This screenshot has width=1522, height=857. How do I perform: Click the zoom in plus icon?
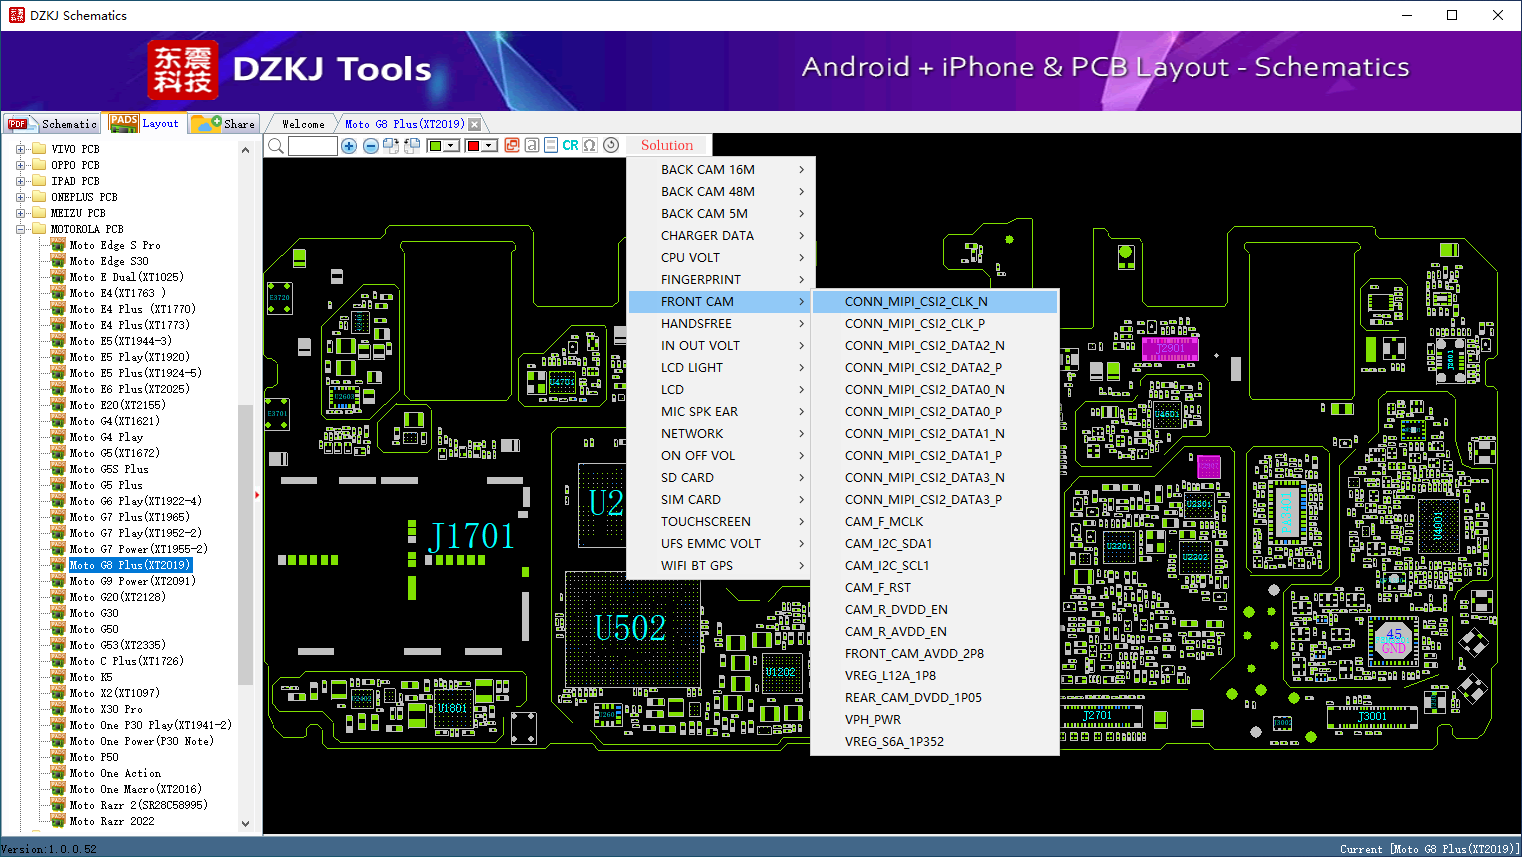click(349, 146)
